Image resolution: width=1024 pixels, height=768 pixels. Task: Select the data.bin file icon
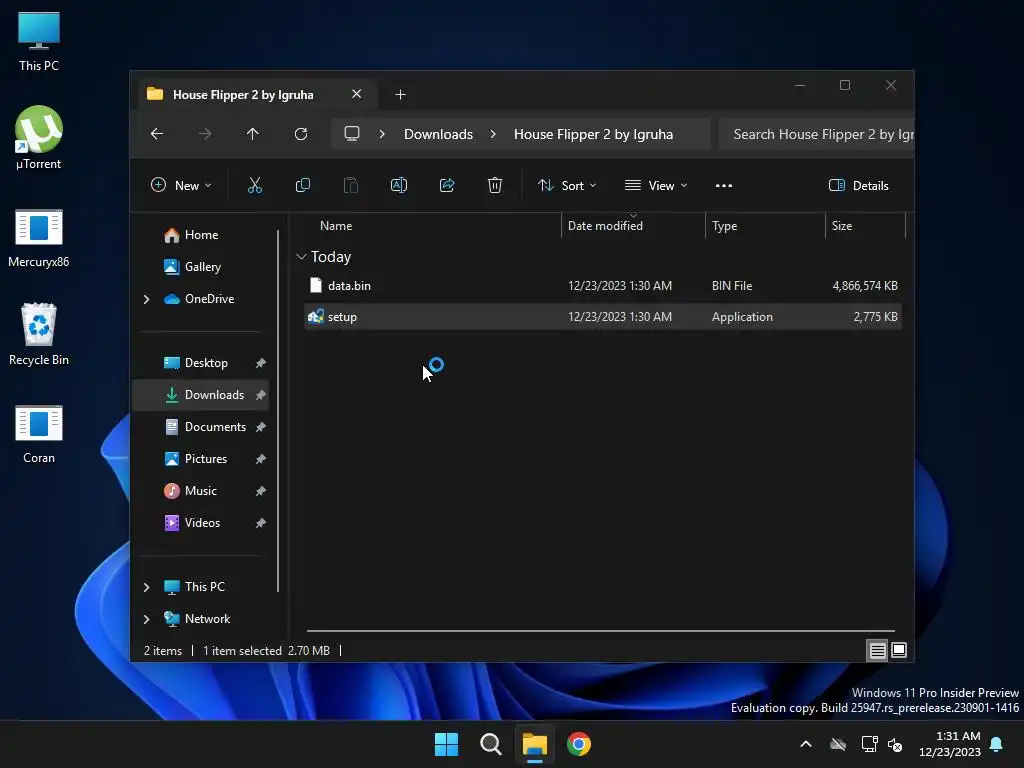coord(315,285)
